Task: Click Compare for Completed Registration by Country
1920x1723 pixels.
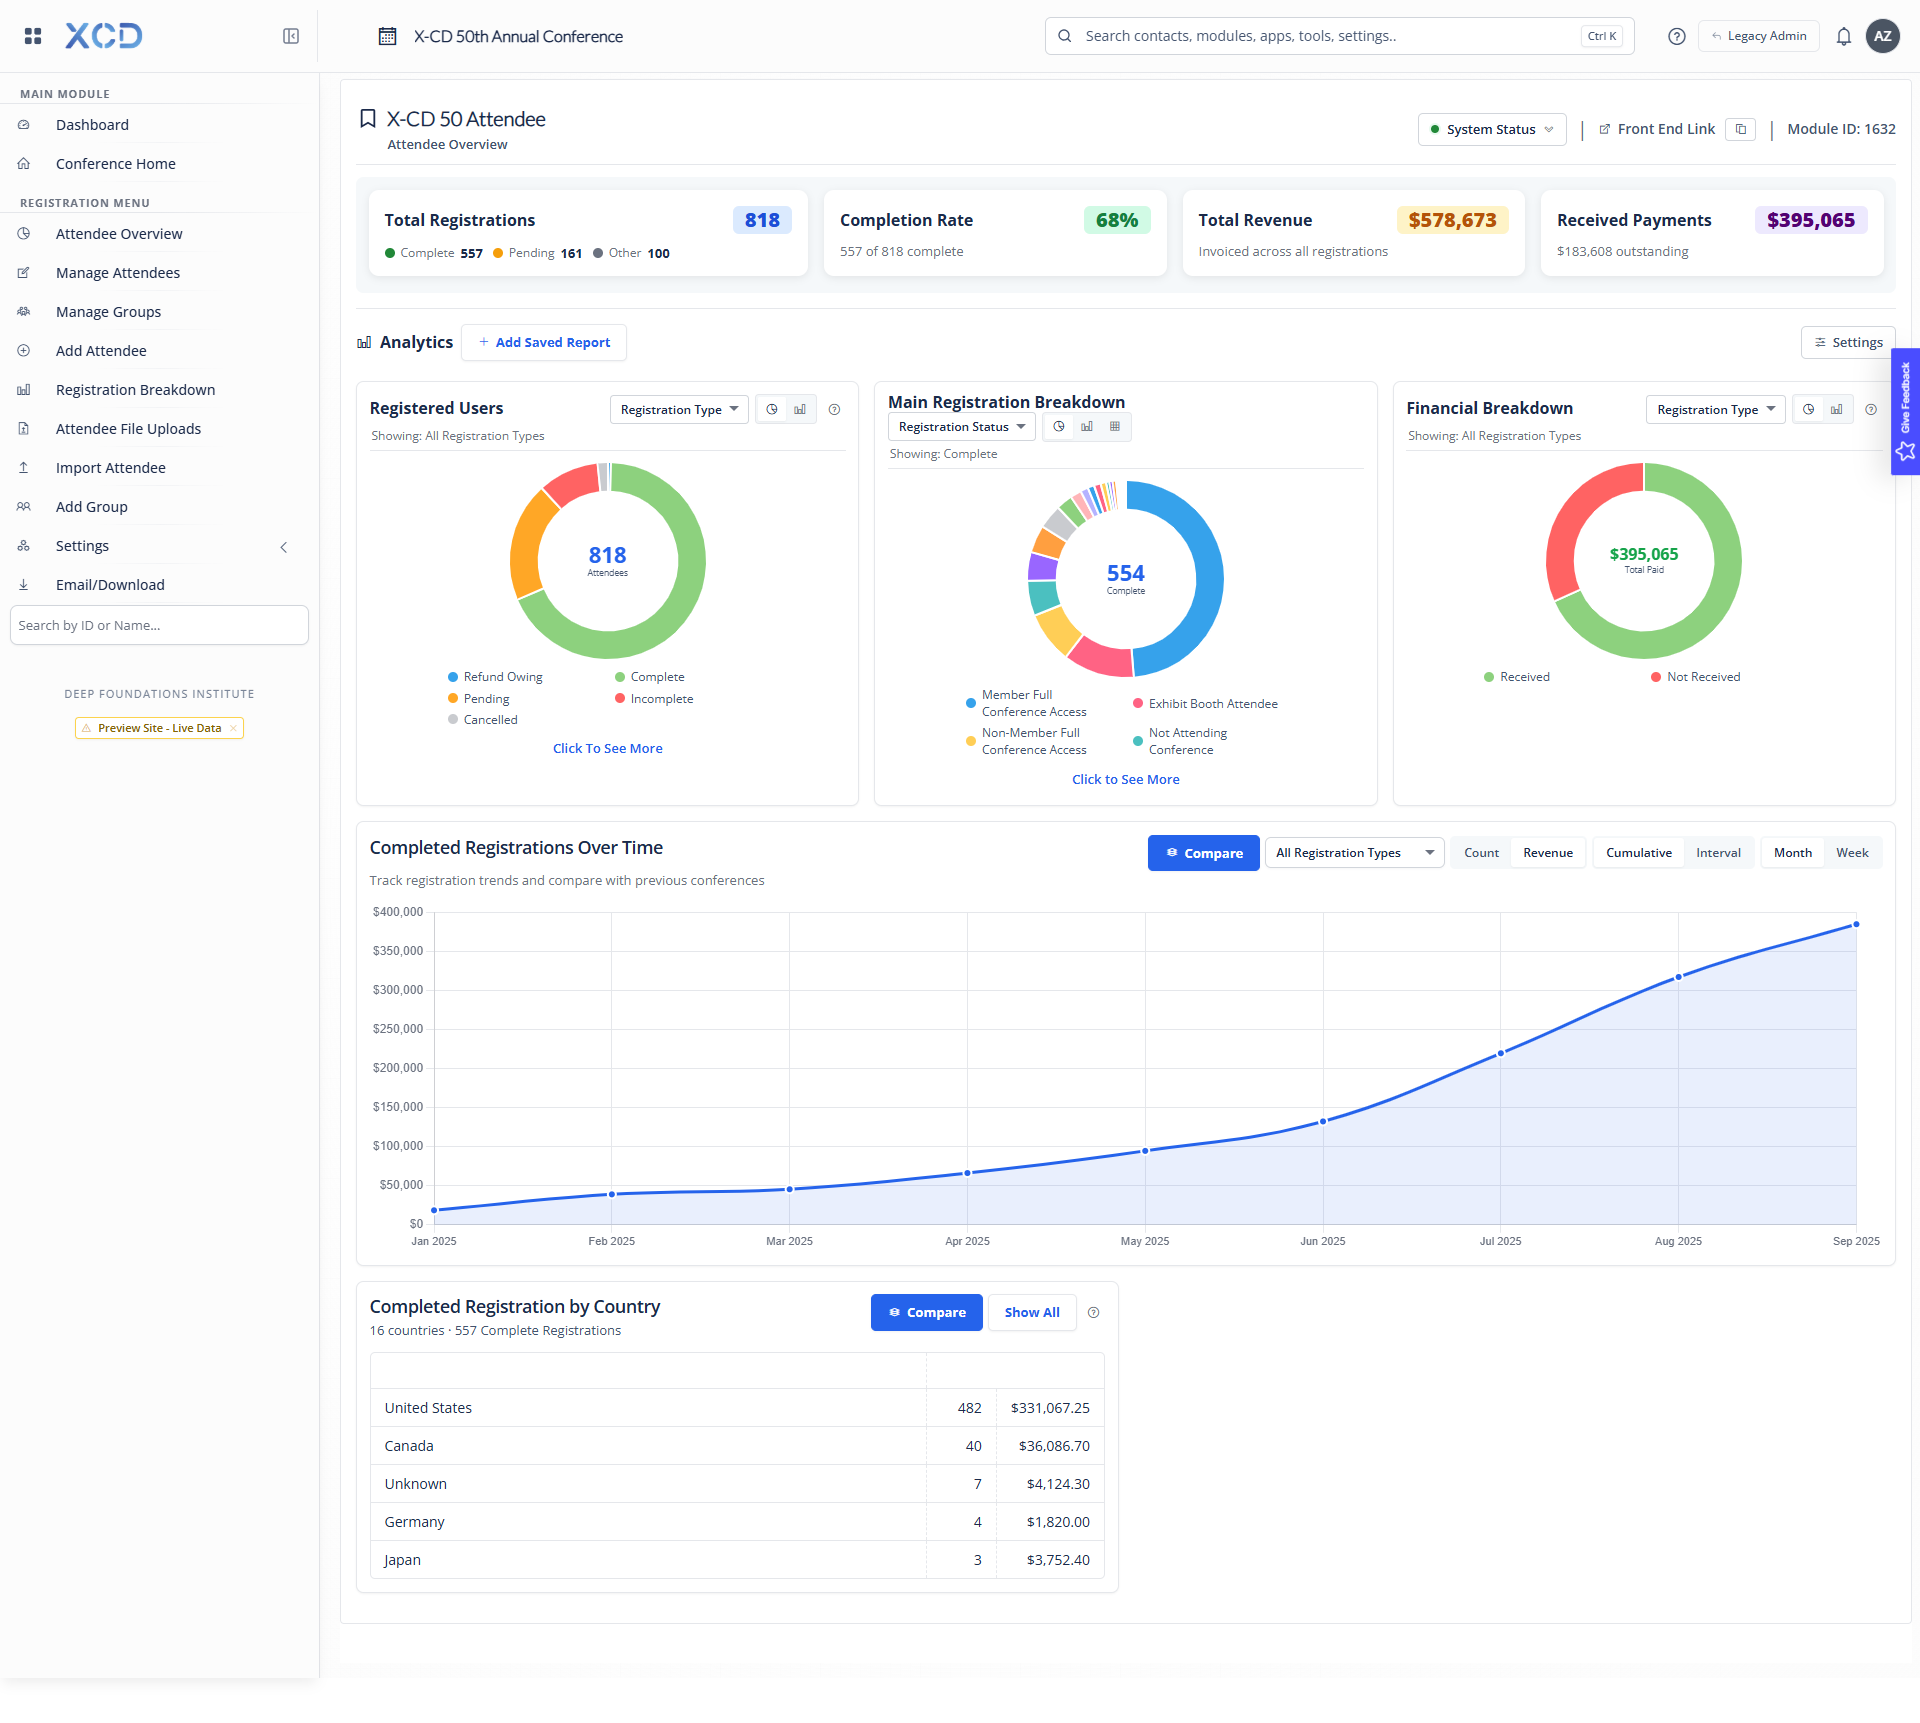Action: point(927,1312)
